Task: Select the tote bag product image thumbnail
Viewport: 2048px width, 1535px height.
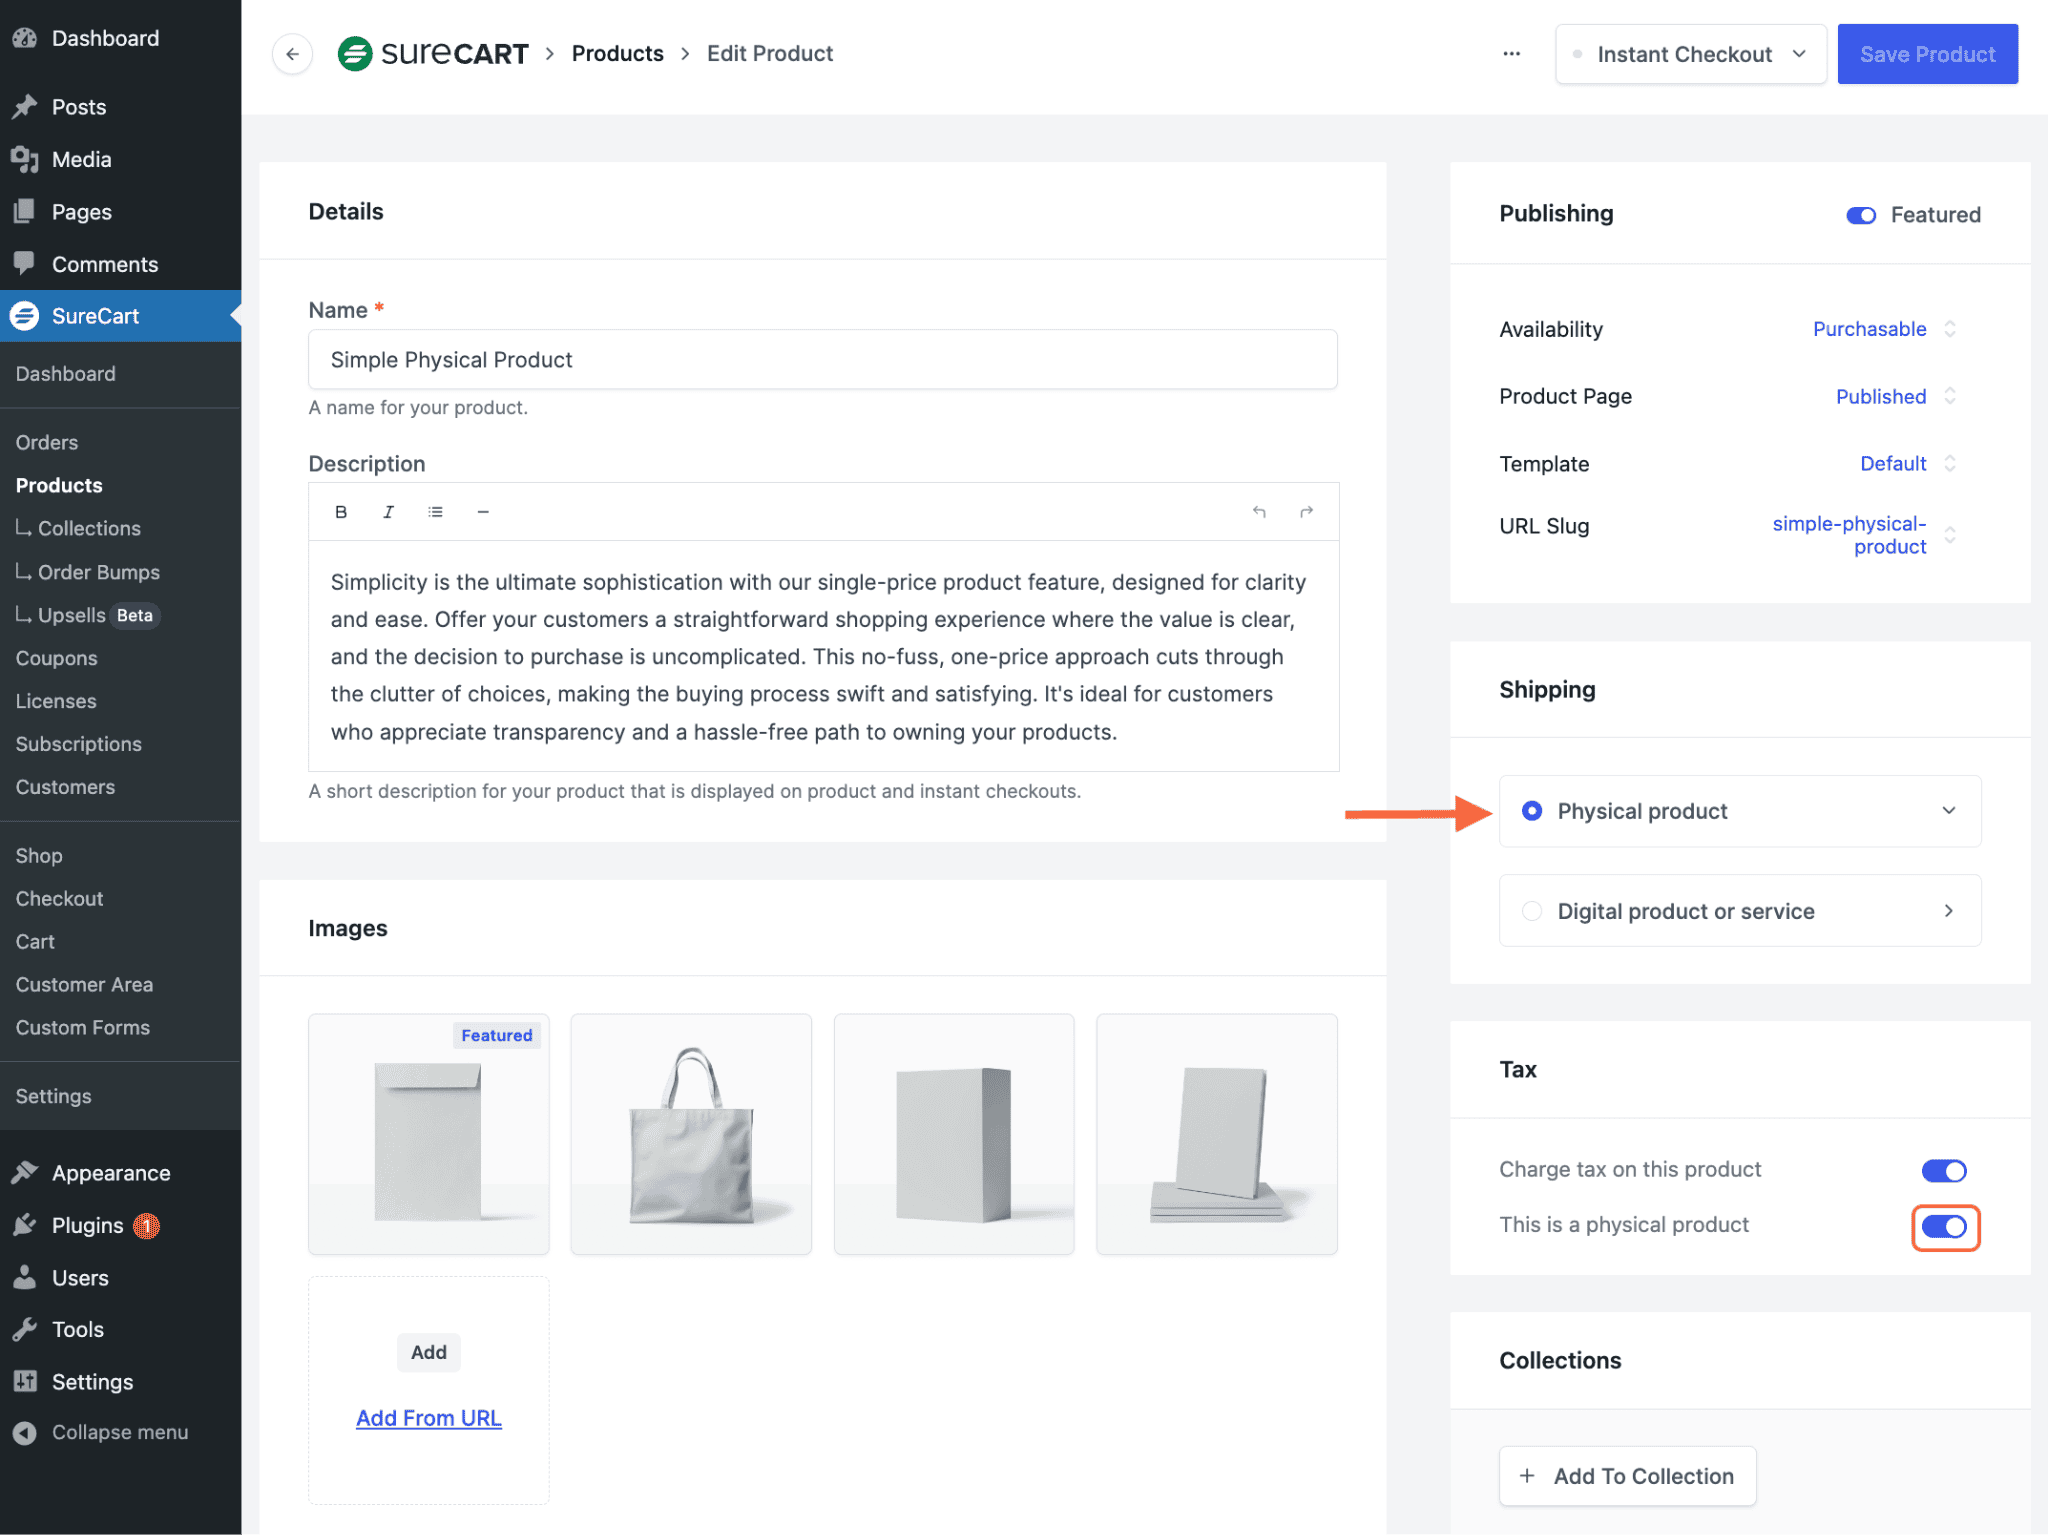Action: pos(690,1134)
